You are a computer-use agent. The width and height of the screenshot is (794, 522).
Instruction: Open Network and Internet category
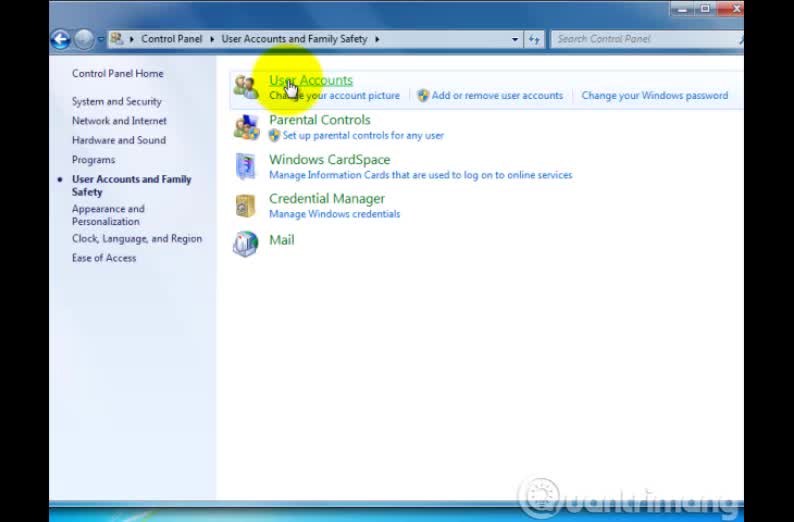point(119,121)
